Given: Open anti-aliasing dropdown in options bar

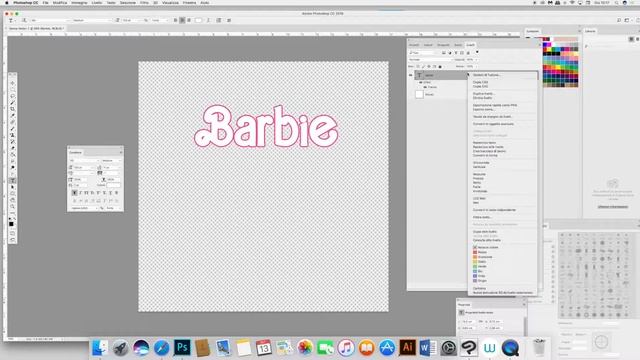Looking at the screenshot, I should tap(159, 20).
